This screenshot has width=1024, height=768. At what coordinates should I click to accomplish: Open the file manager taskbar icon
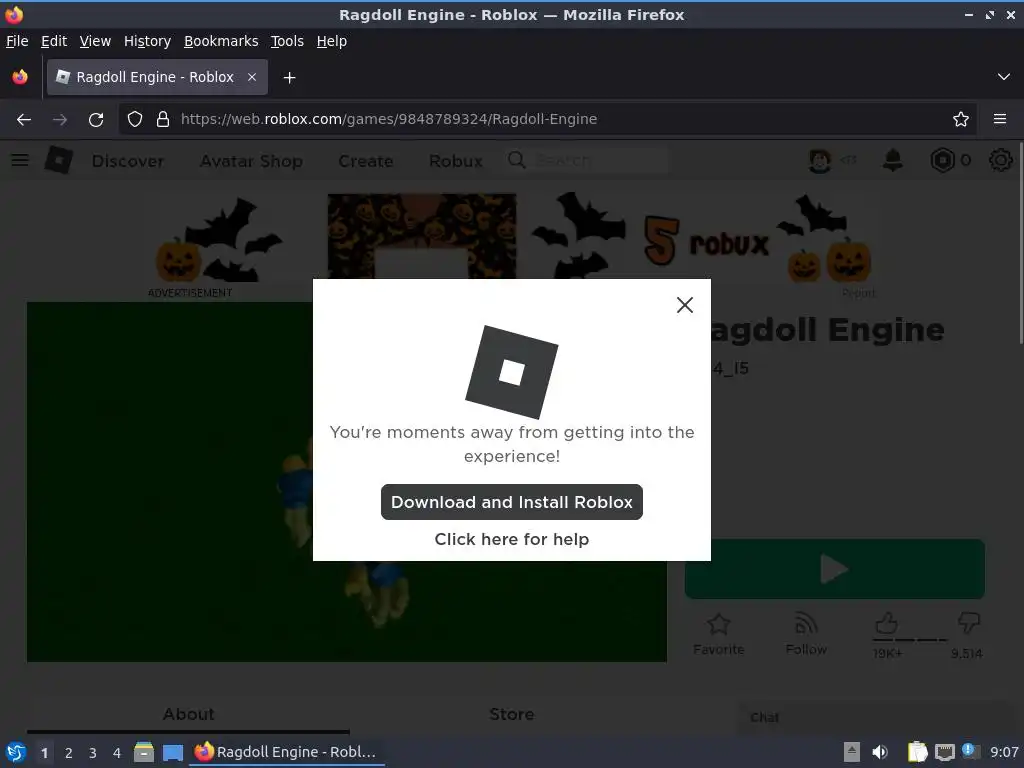[144, 752]
